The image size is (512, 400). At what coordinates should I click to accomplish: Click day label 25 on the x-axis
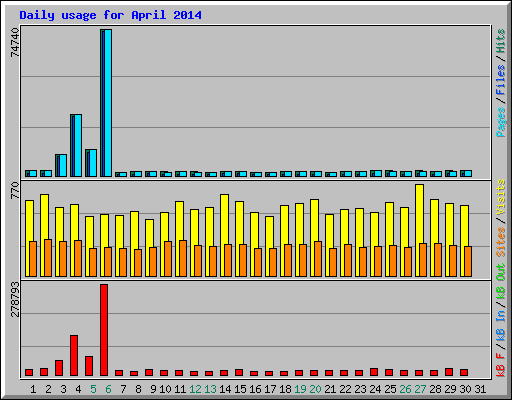(390, 389)
